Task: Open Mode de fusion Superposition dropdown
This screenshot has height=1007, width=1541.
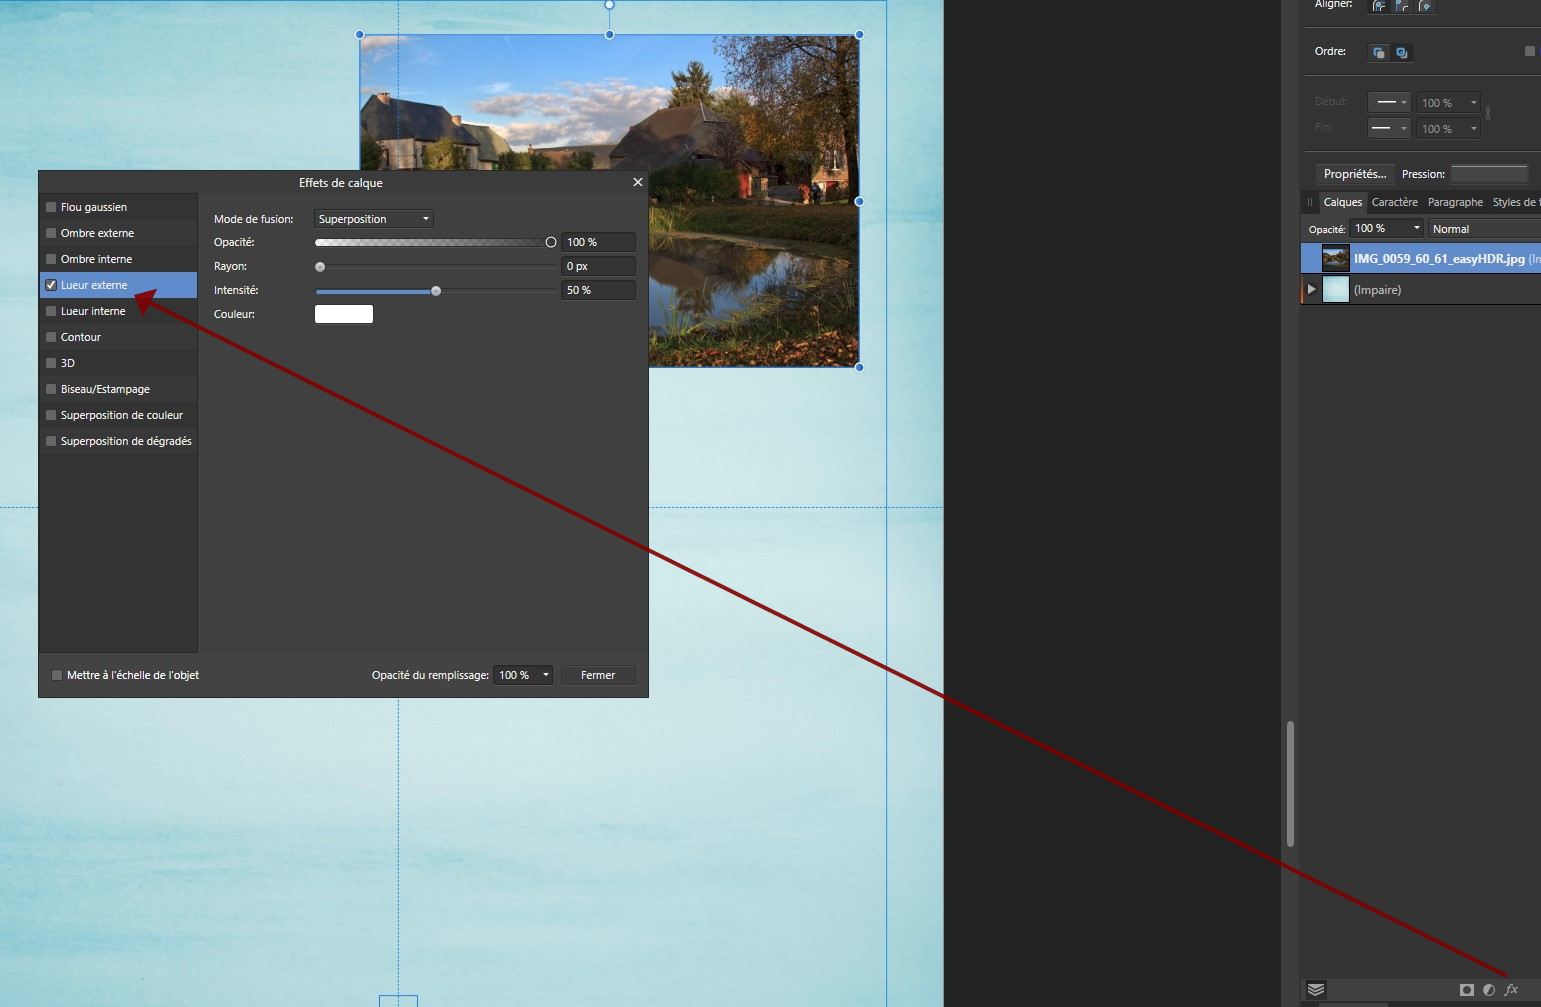Action: [374, 219]
